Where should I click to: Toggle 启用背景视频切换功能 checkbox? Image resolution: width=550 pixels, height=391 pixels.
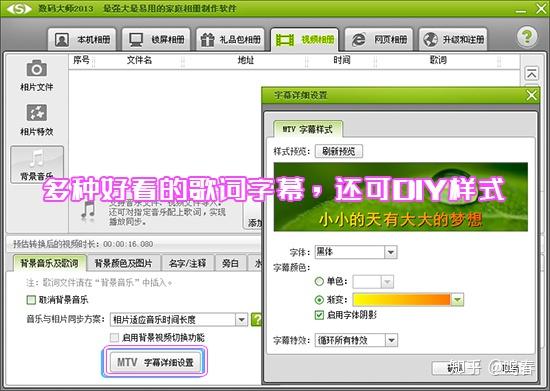[114, 338]
